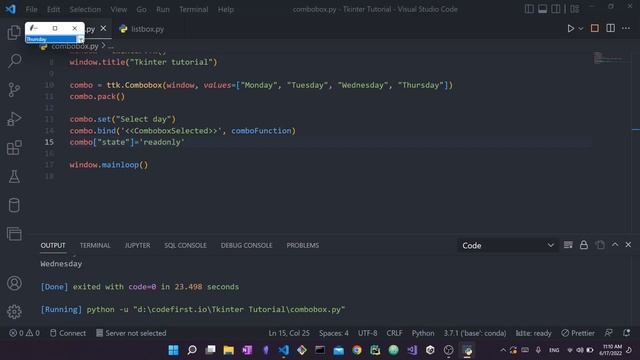Open the Thursday combobox dropdown arrow
Screen dimensions: 640x360
coord(80,39)
